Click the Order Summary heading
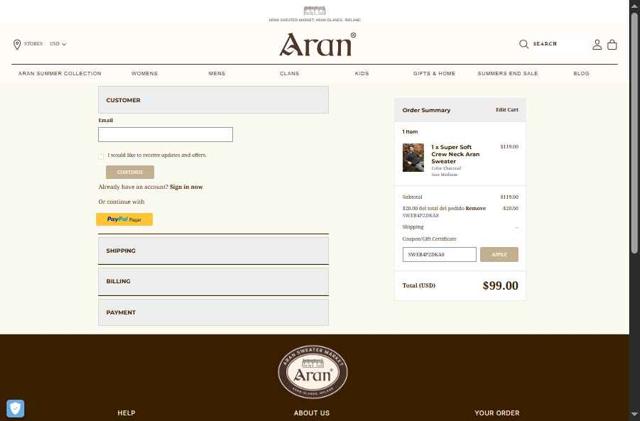The height and width of the screenshot is (421, 640). click(x=426, y=110)
